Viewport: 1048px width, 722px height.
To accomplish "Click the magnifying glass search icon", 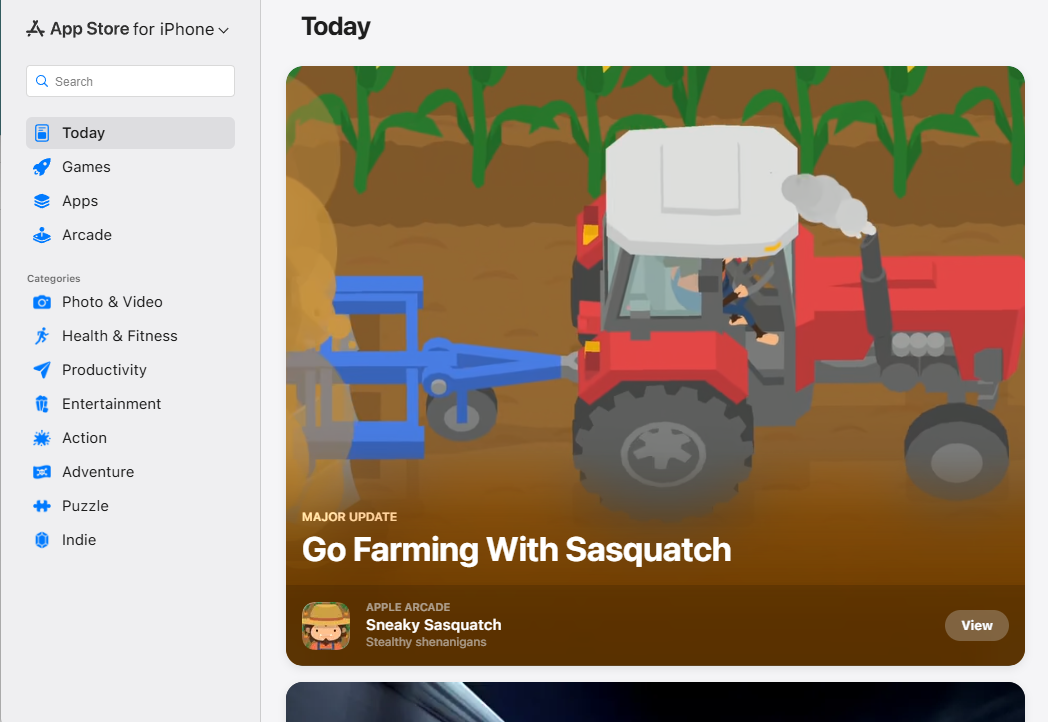I will (42, 82).
